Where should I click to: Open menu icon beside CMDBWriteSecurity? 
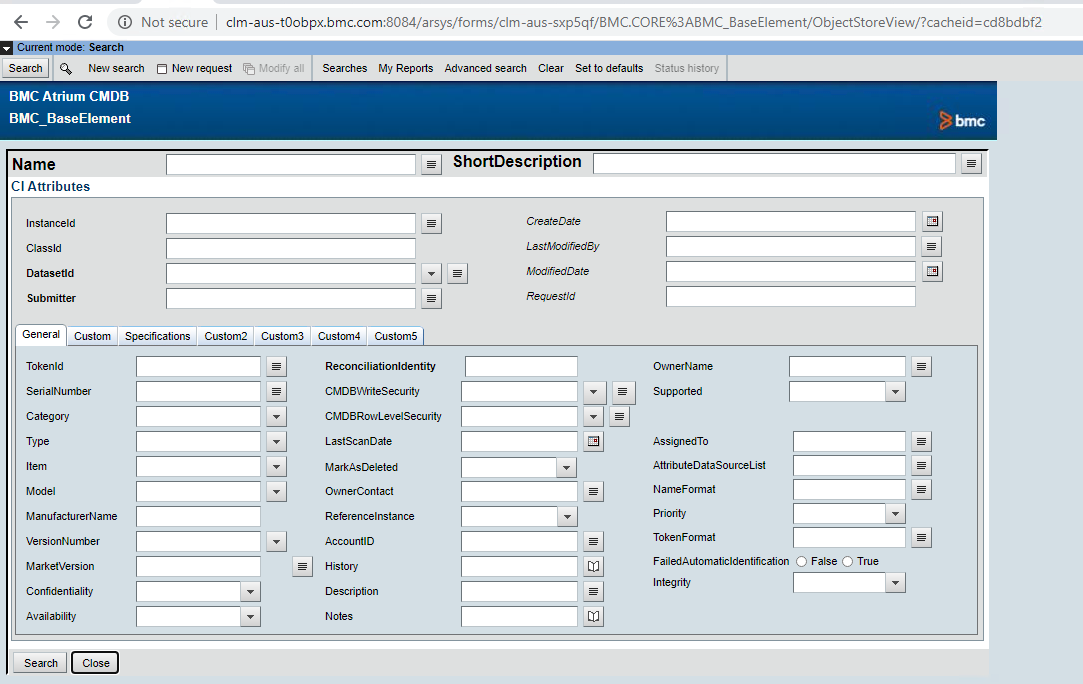pyautogui.click(x=622, y=392)
